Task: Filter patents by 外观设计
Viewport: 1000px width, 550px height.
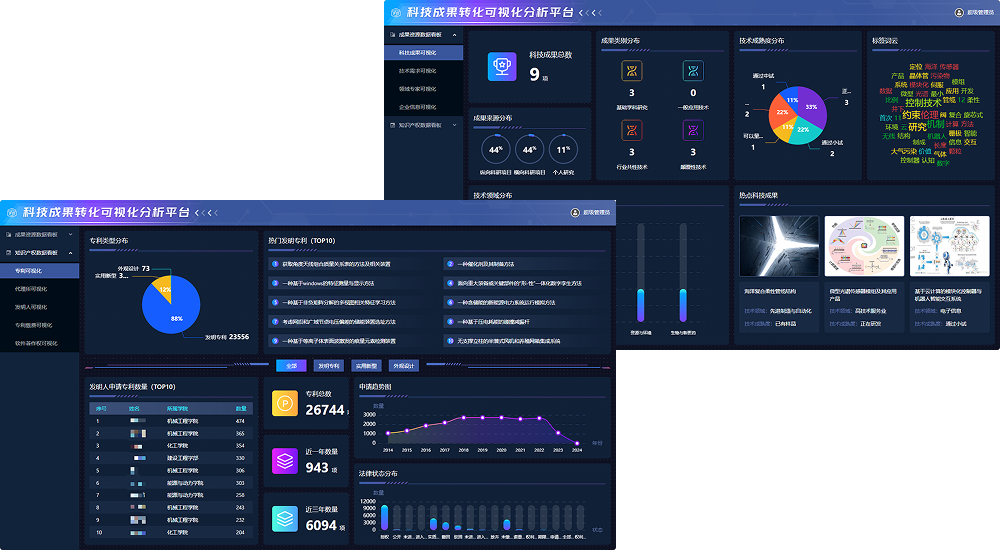Action: click(x=404, y=366)
